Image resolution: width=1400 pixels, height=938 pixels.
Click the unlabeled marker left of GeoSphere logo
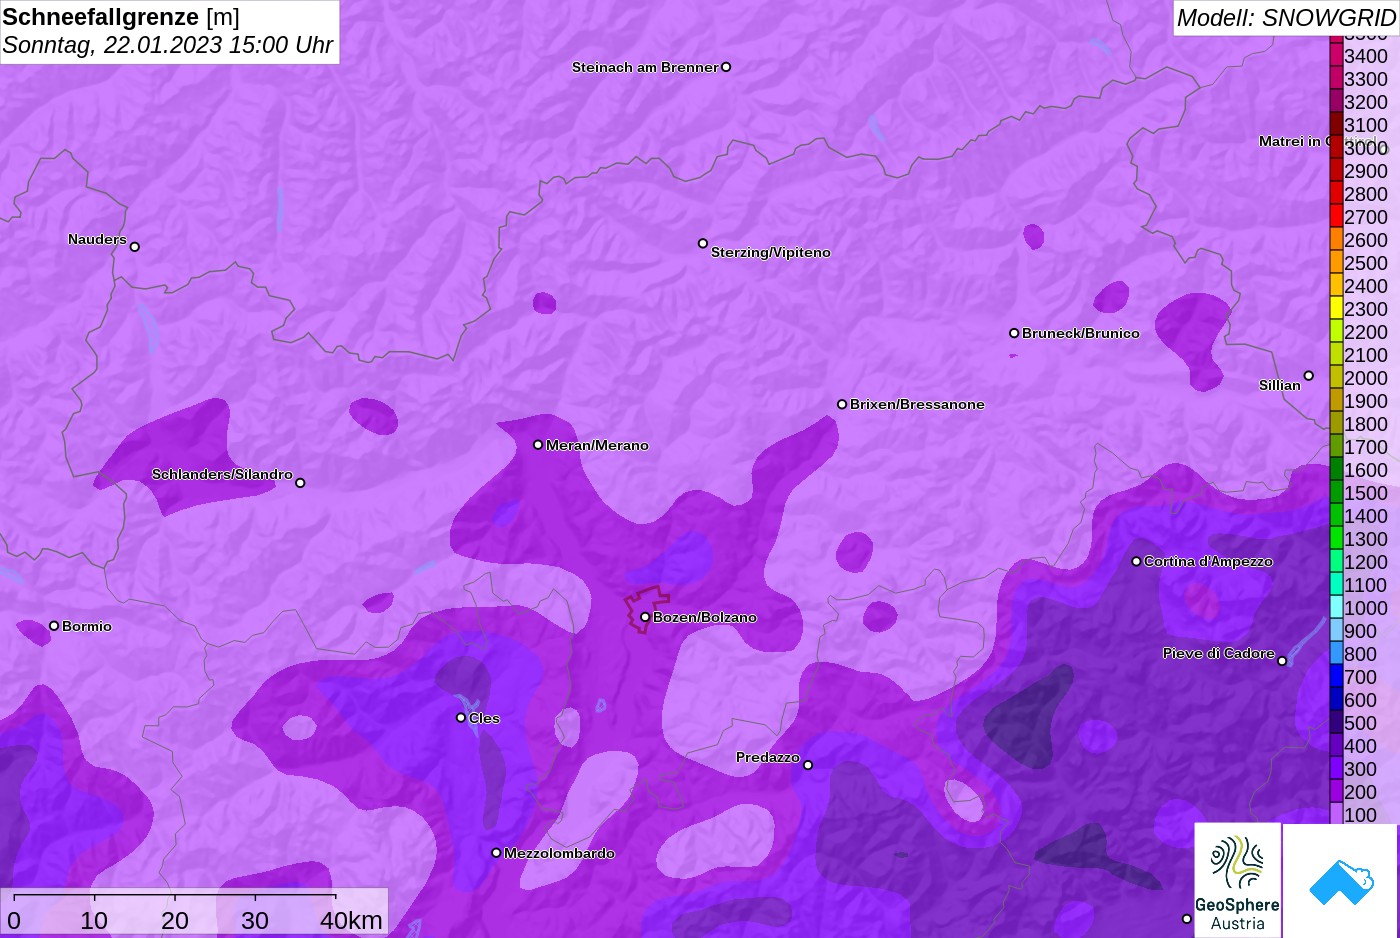(x=1187, y=918)
